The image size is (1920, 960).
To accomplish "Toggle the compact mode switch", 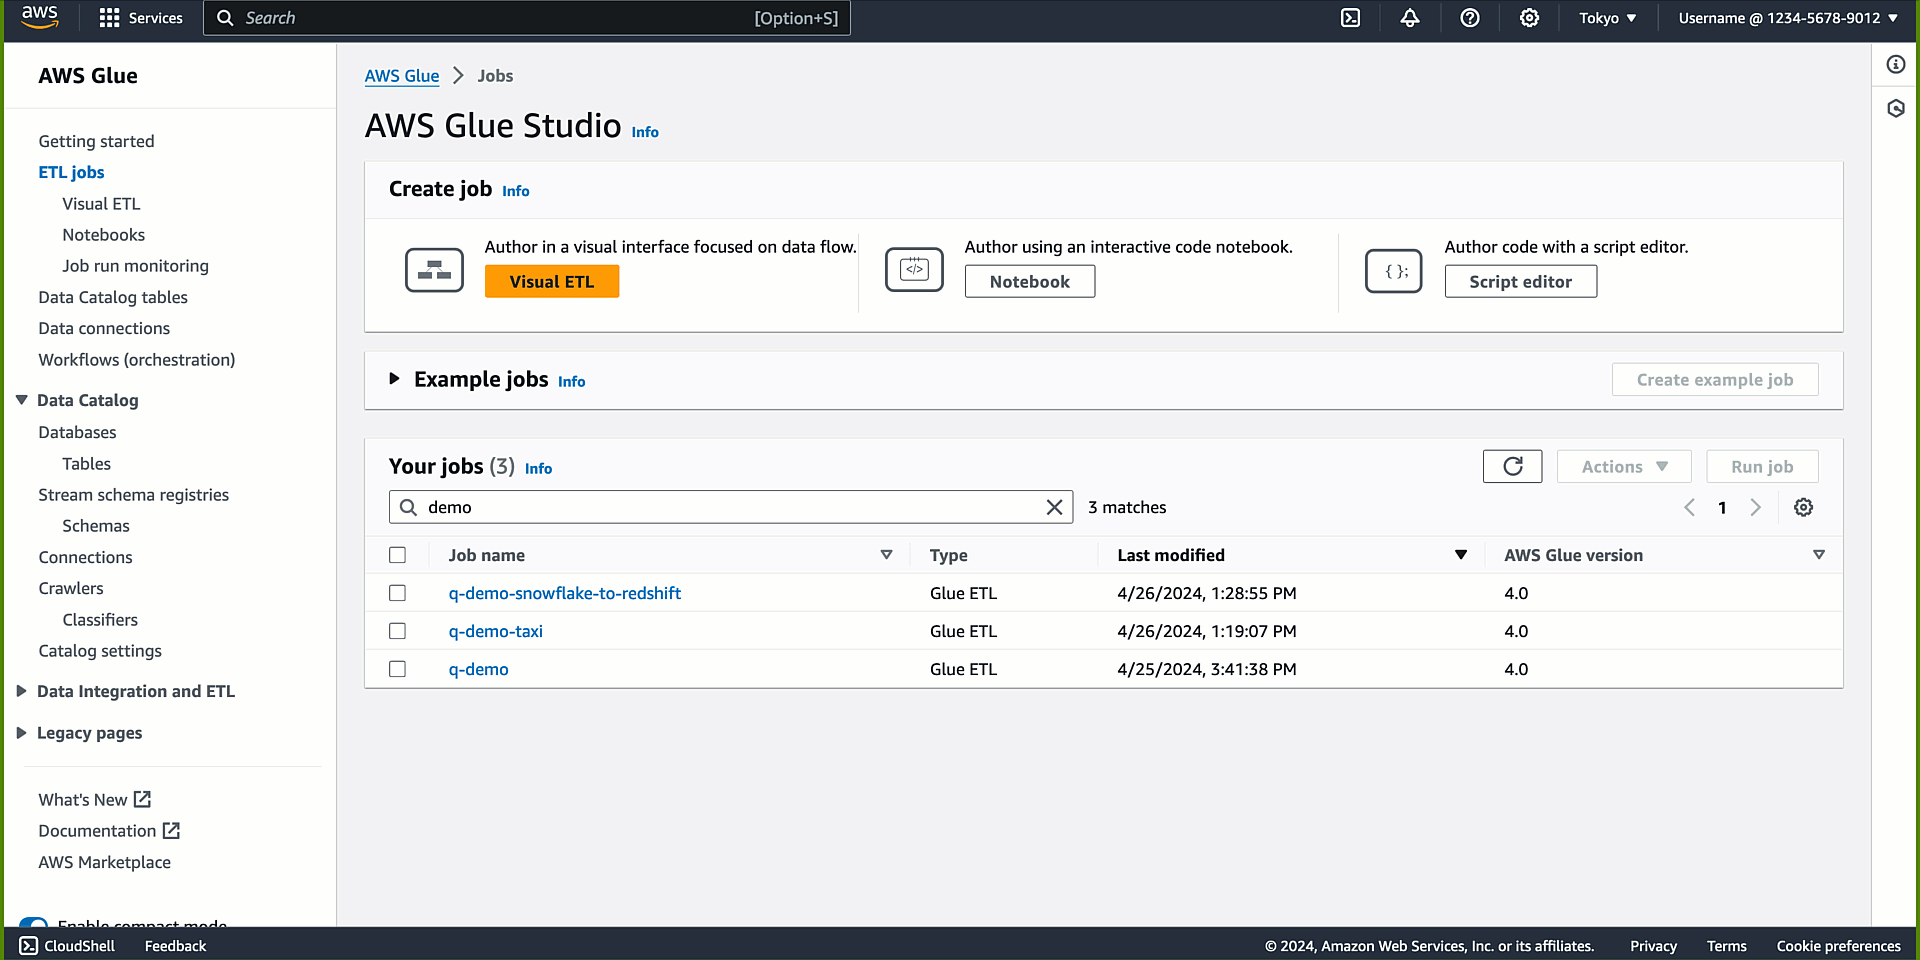I will tap(34, 923).
